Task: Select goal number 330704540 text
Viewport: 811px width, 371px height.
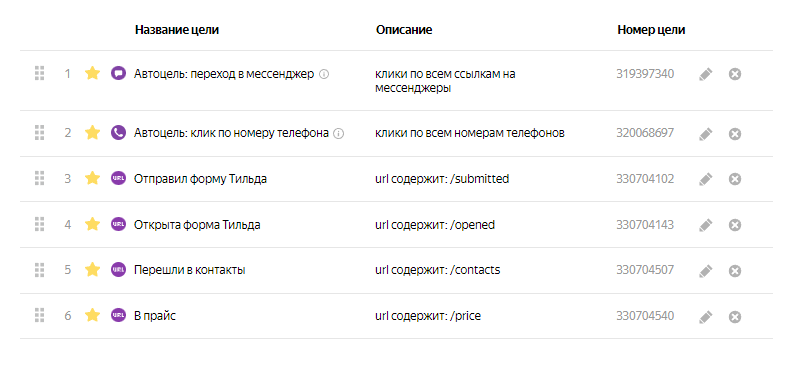Action: [x=645, y=316]
